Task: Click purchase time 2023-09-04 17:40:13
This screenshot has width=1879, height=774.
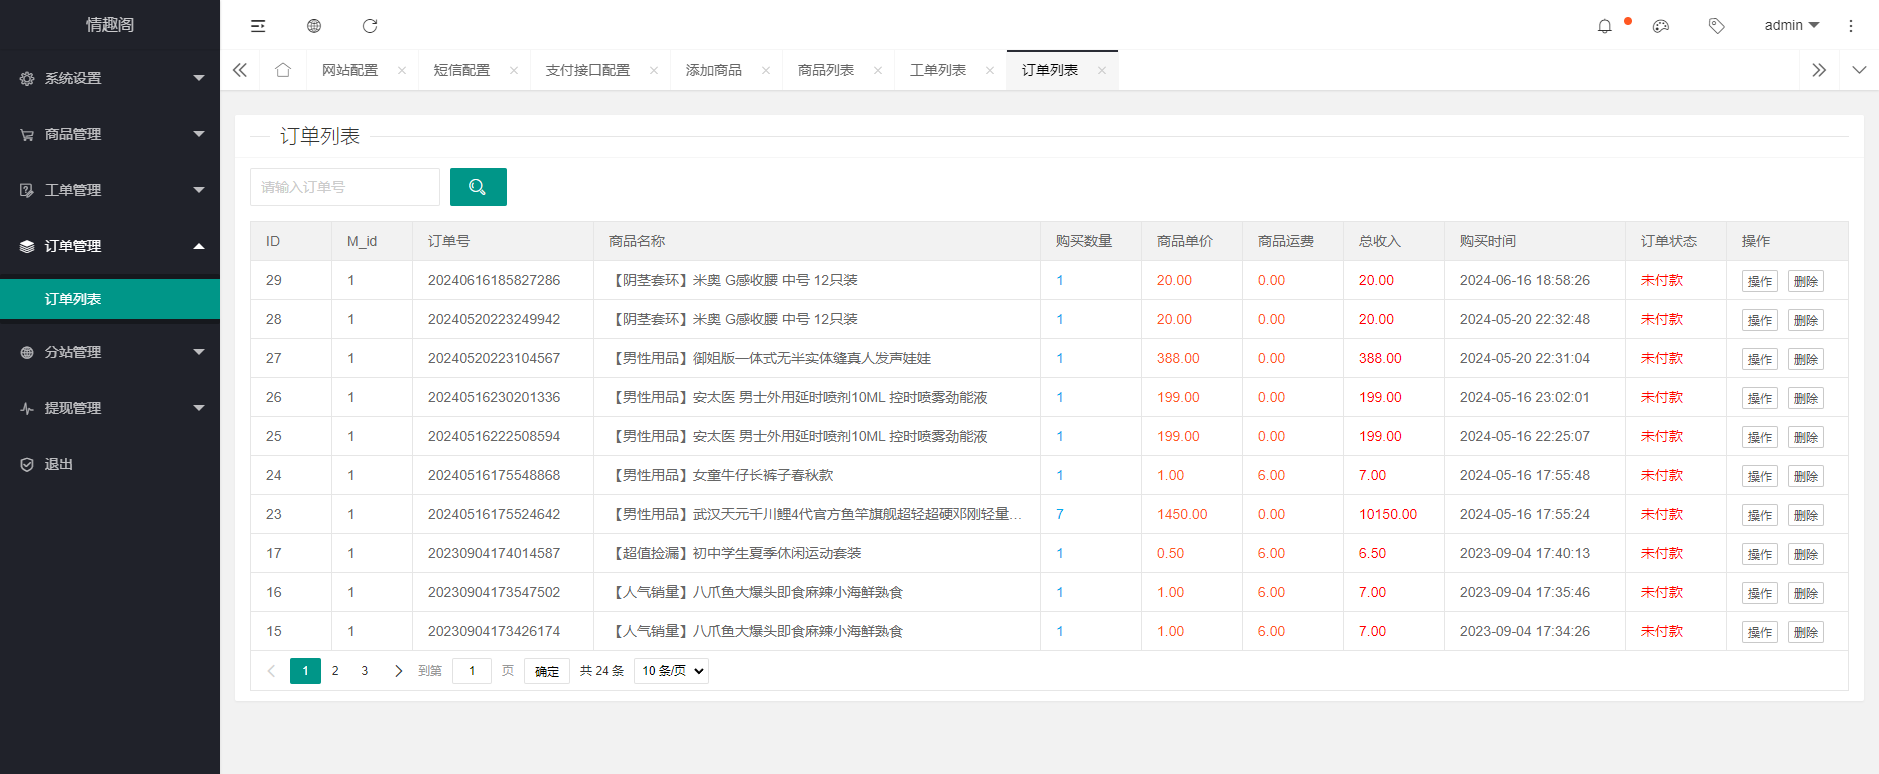Action: tap(1525, 553)
